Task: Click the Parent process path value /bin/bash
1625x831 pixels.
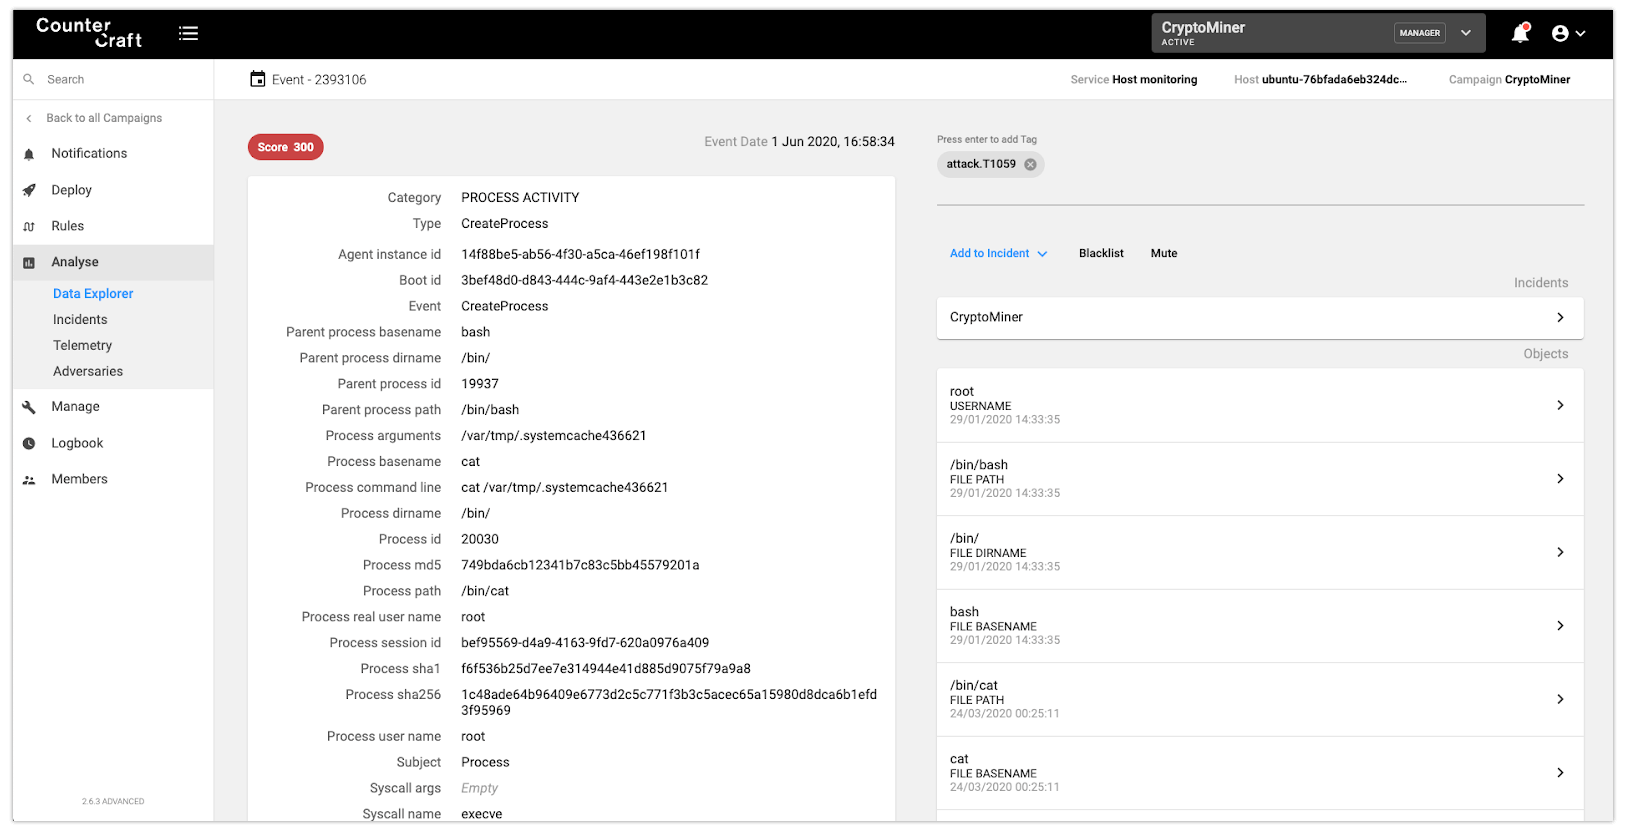Action: point(490,410)
